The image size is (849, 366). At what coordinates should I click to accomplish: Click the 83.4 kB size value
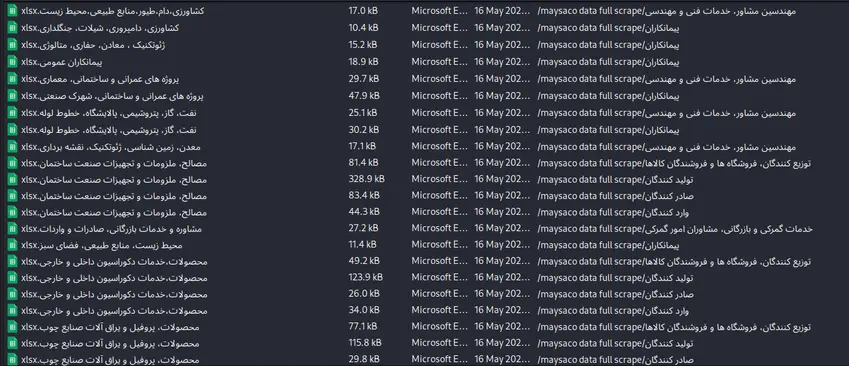click(364, 195)
